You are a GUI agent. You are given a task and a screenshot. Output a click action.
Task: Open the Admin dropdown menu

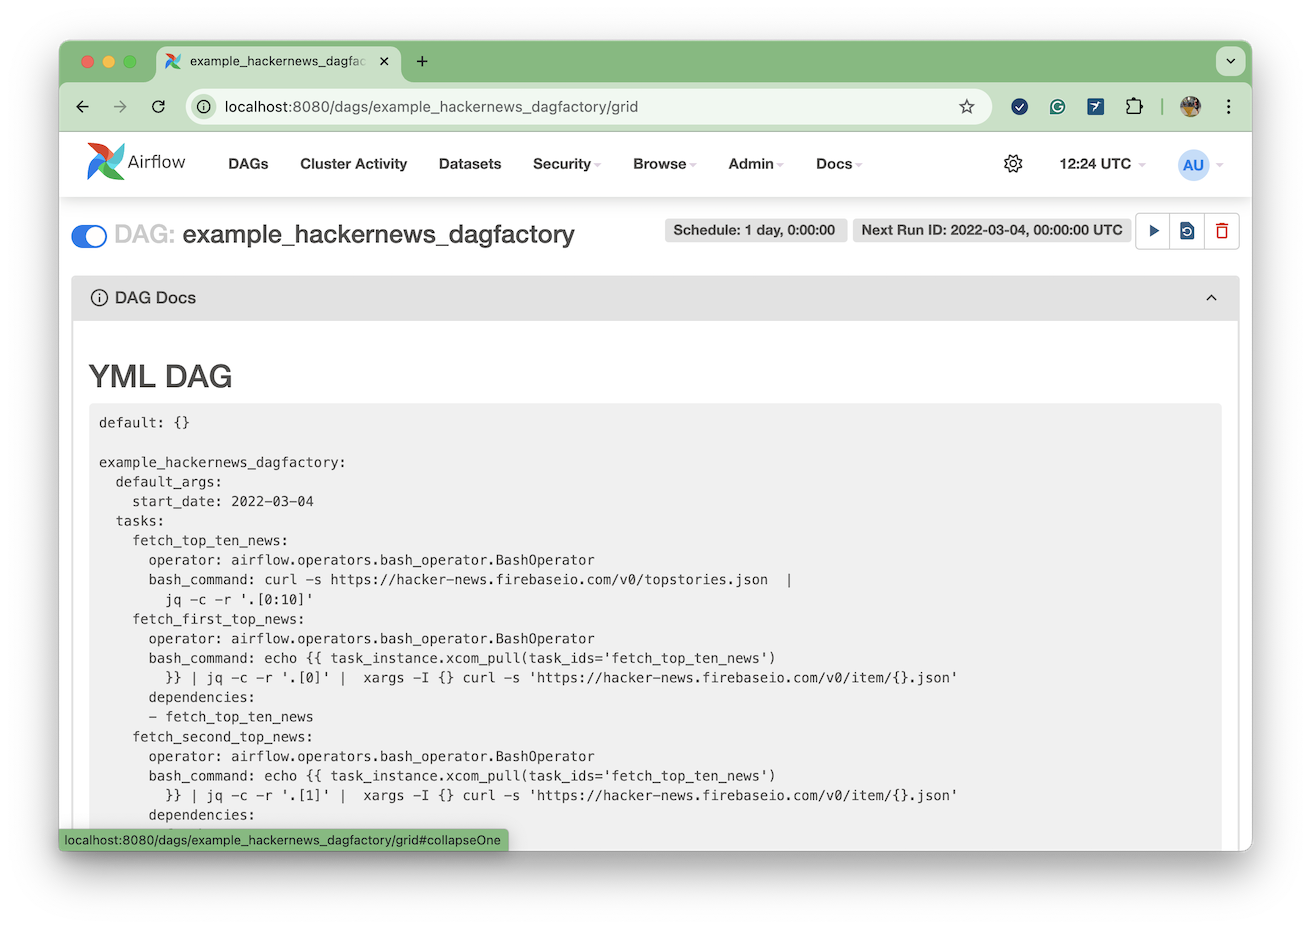tap(755, 164)
